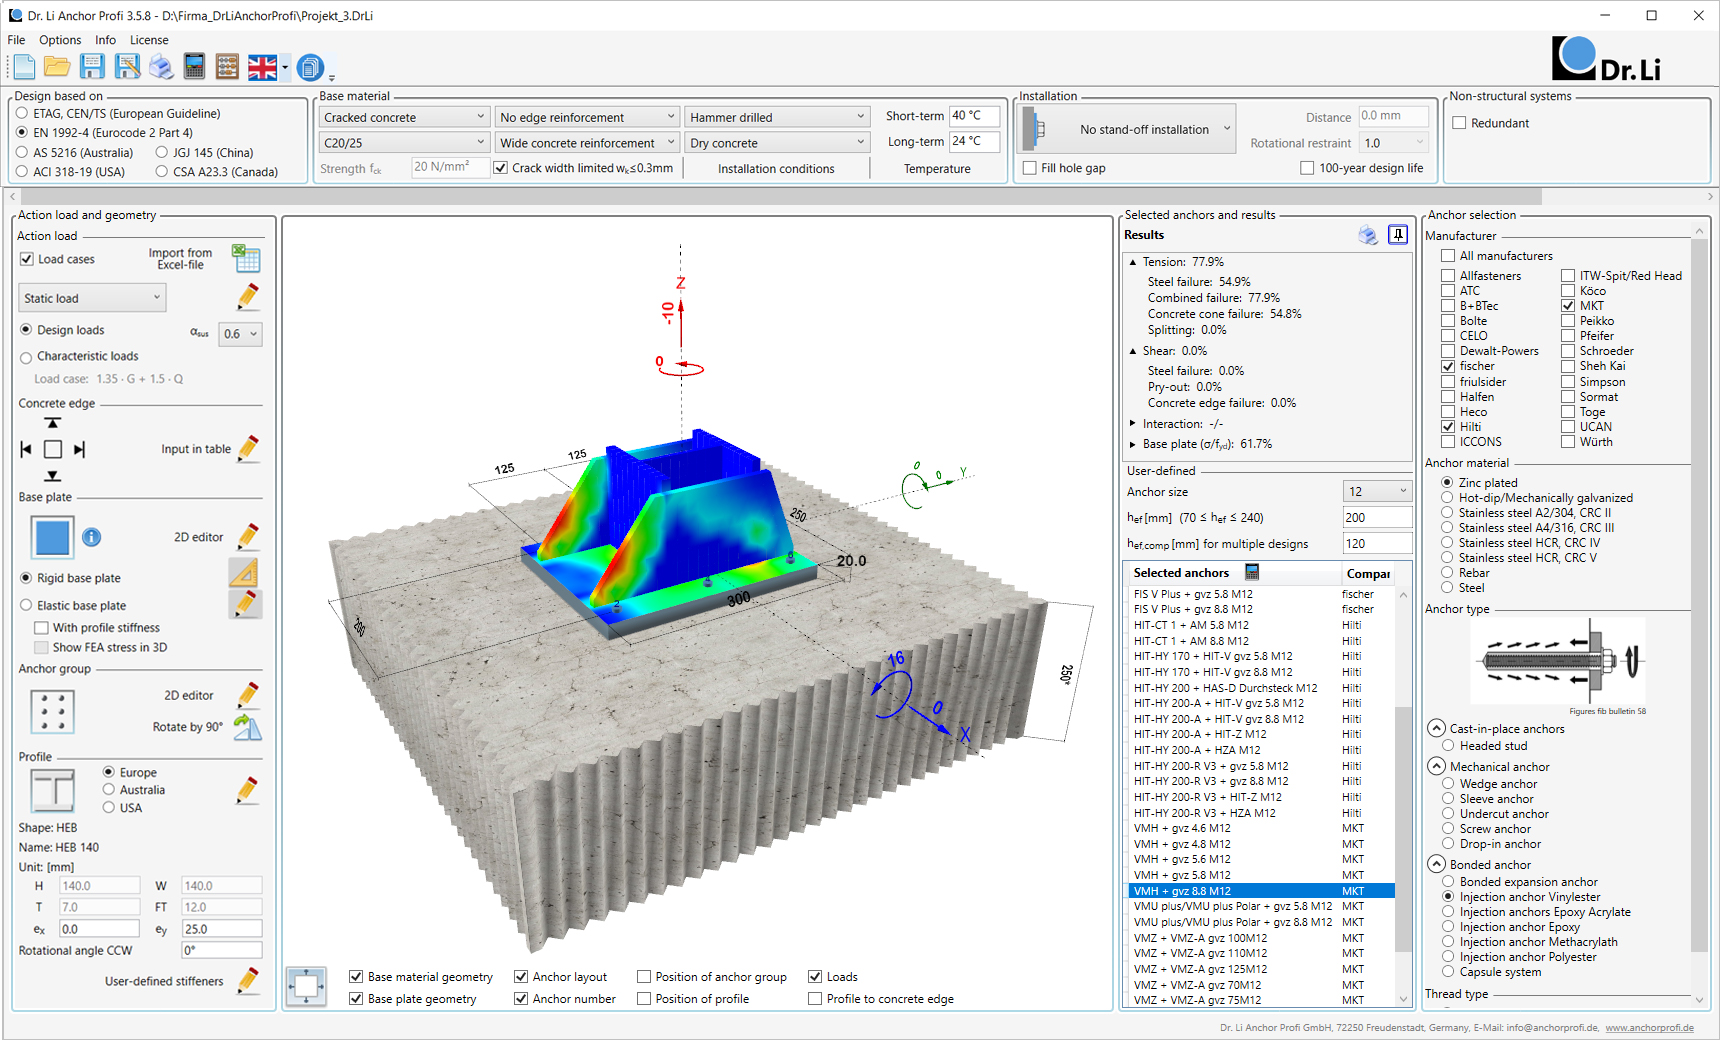Create a new project file
The height and width of the screenshot is (1040, 1720).
pyautogui.click(x=24, y=67)
